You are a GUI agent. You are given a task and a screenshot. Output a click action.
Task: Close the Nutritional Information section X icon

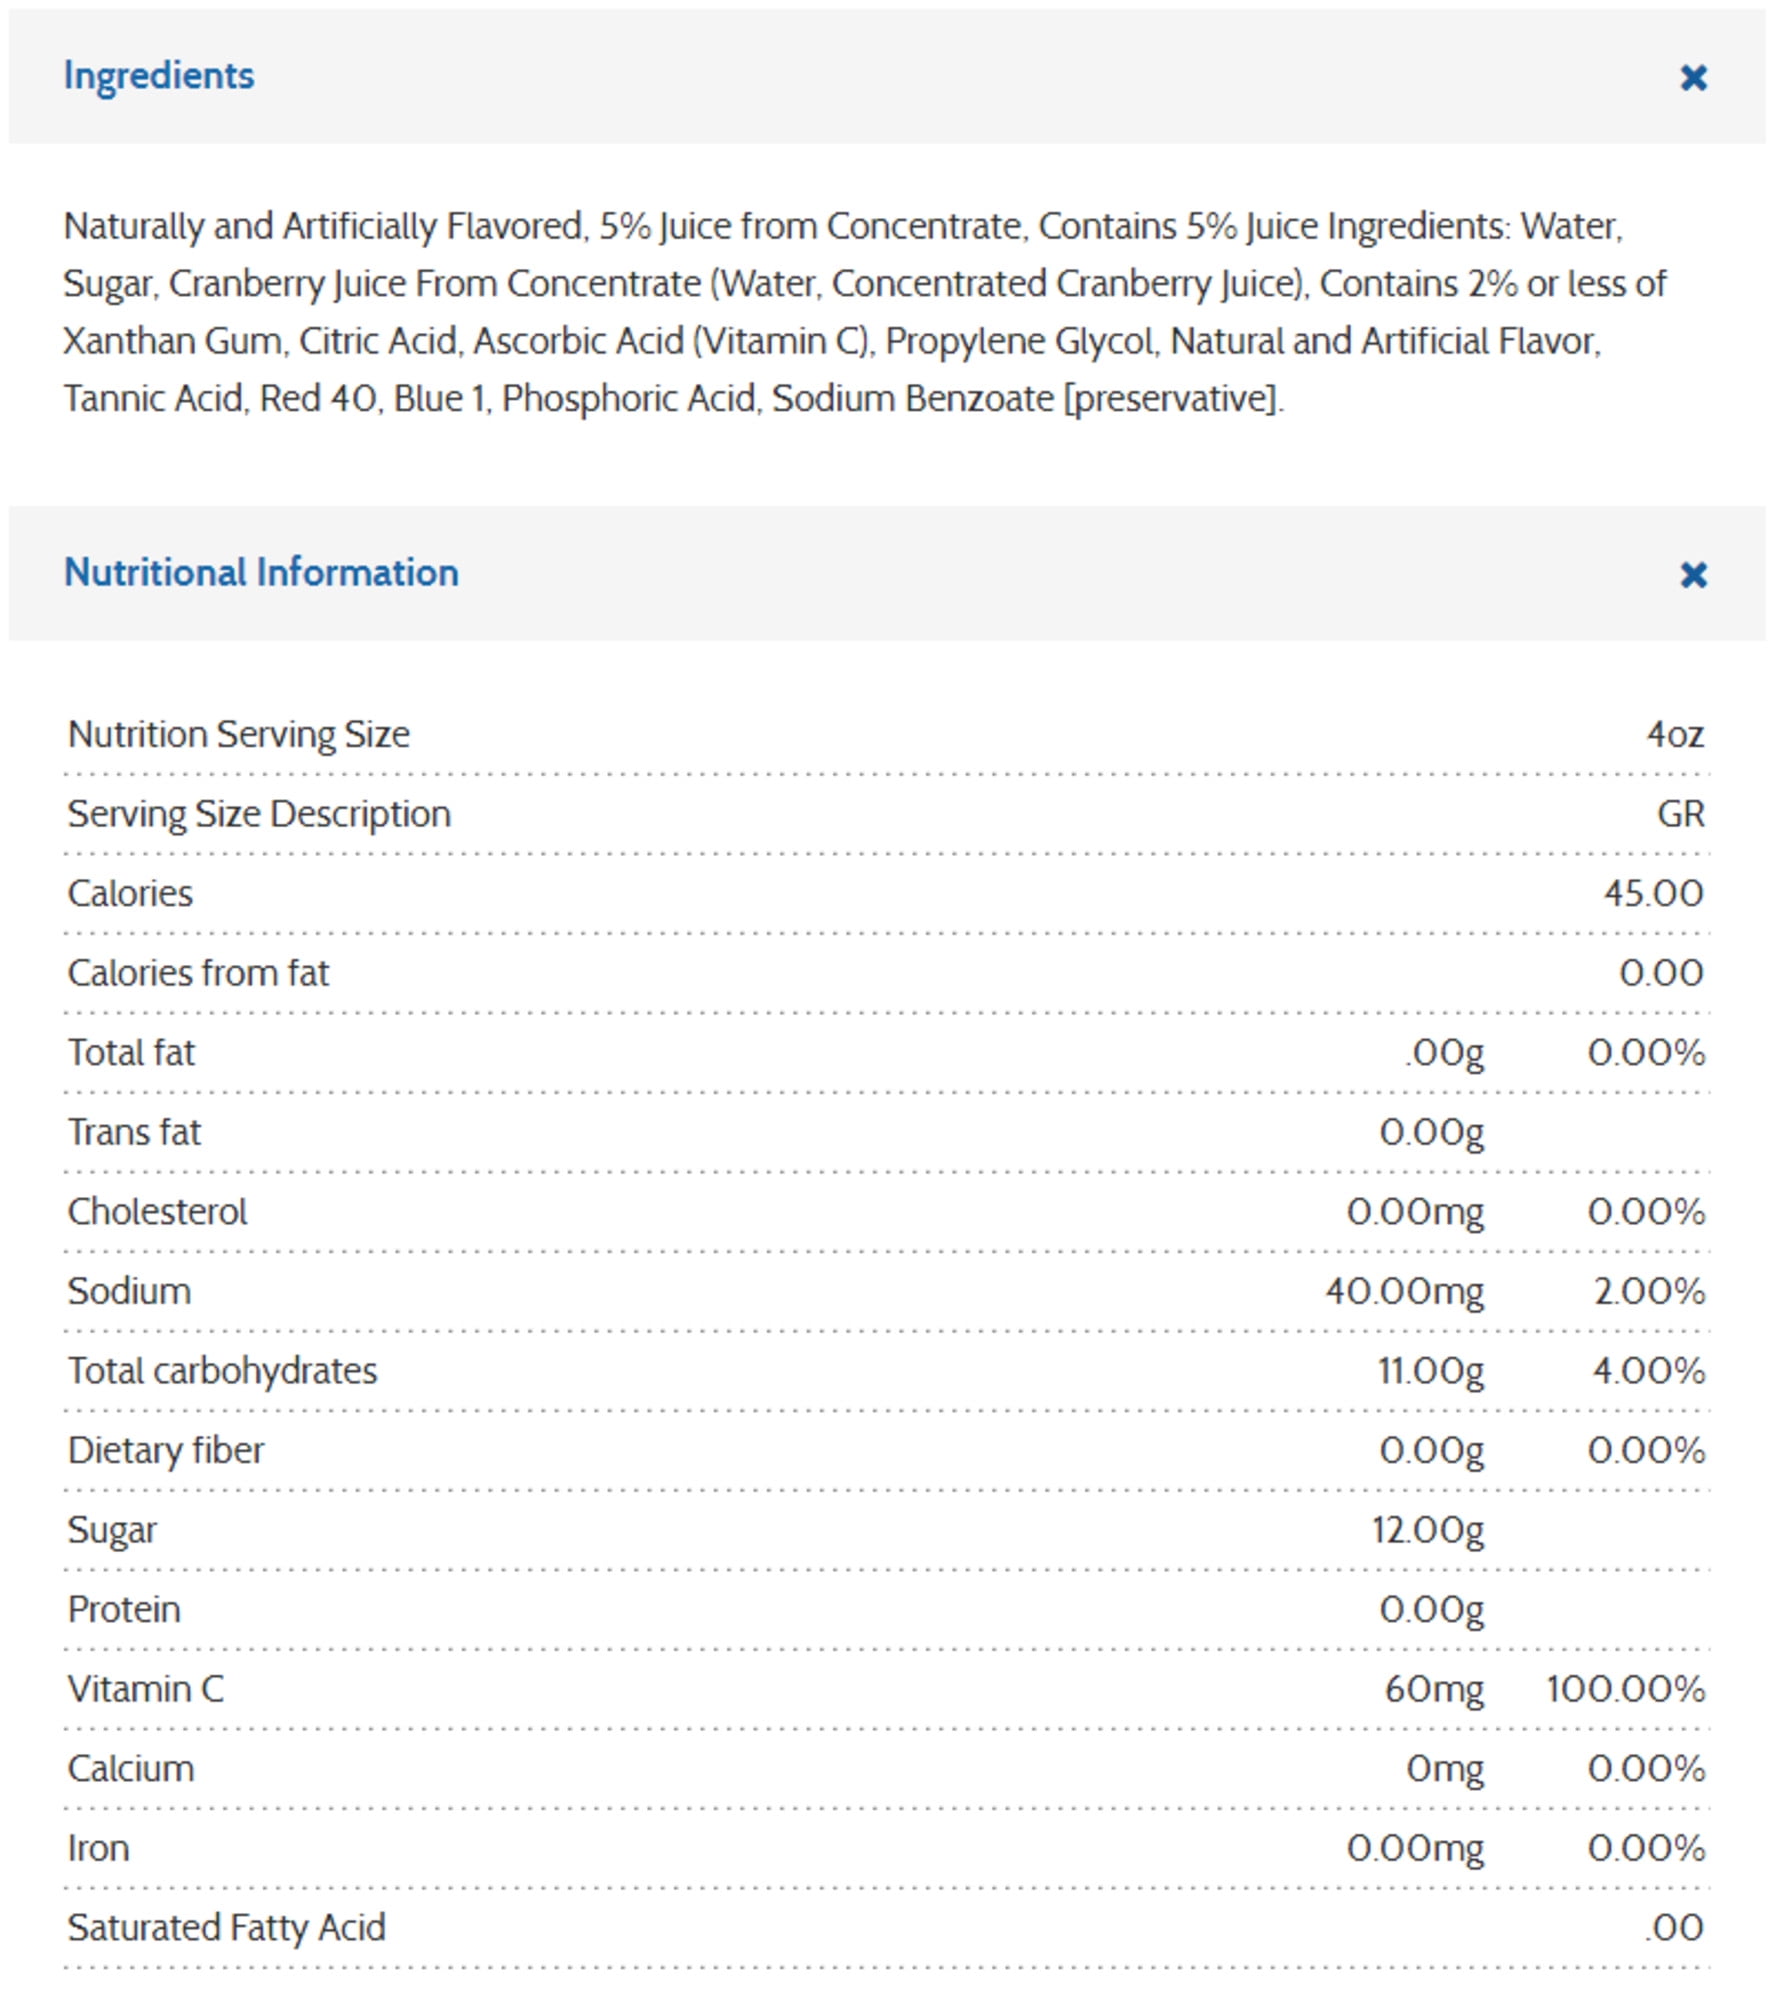pyautogui.click(x=1692, y=574)
